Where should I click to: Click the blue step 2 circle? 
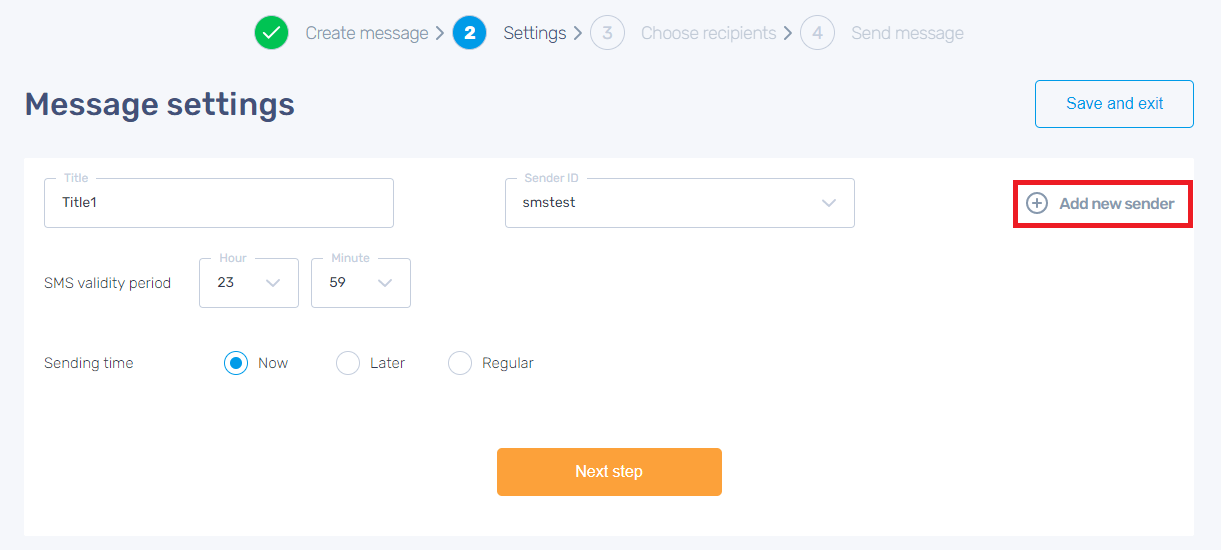click(469, 33)
